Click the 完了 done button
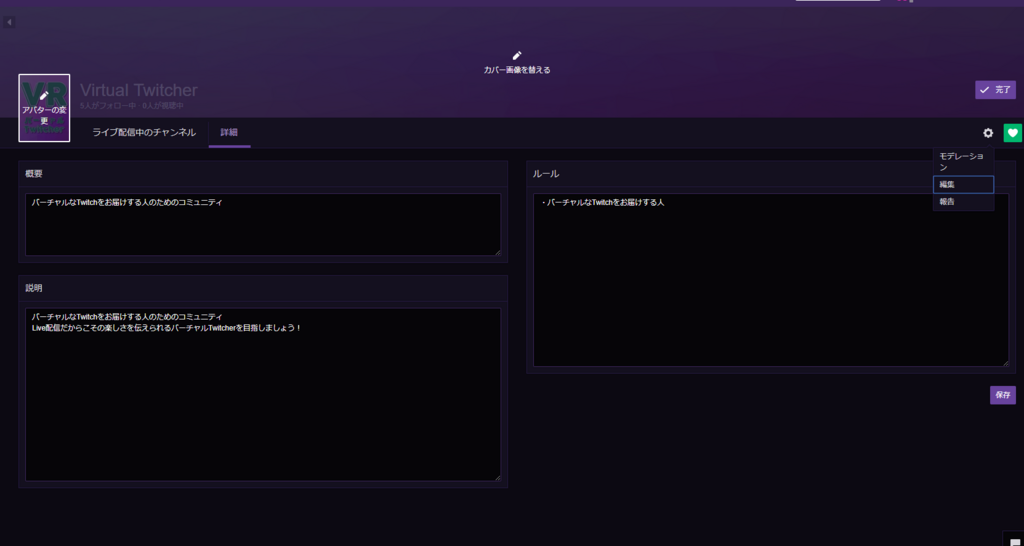This screenshot has height=546, width=1024. coord(995,90)
